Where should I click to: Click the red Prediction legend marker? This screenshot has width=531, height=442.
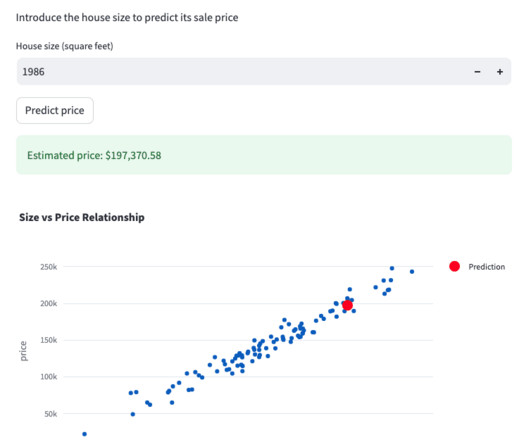(x=454, y=267)
